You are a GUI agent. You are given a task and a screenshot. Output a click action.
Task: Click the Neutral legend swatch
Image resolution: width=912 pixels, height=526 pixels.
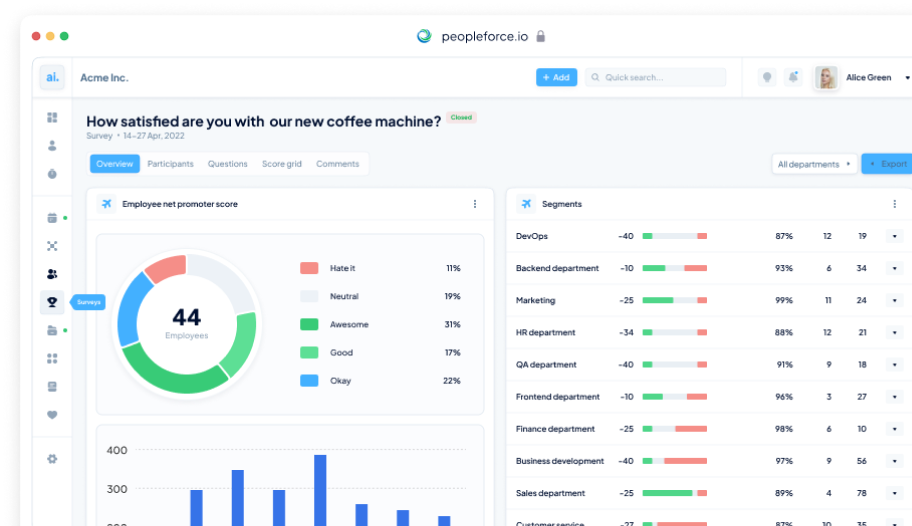309,296
